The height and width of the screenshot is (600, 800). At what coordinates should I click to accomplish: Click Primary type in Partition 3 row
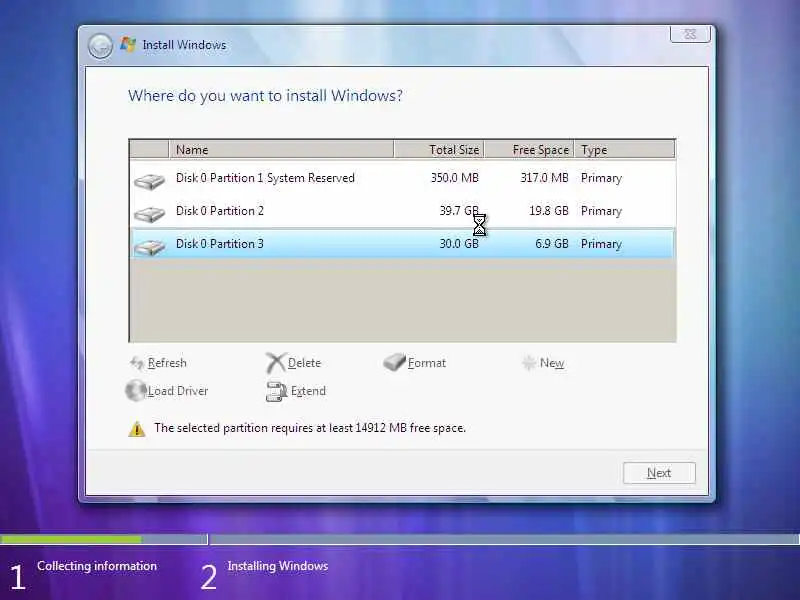(601, 244)
